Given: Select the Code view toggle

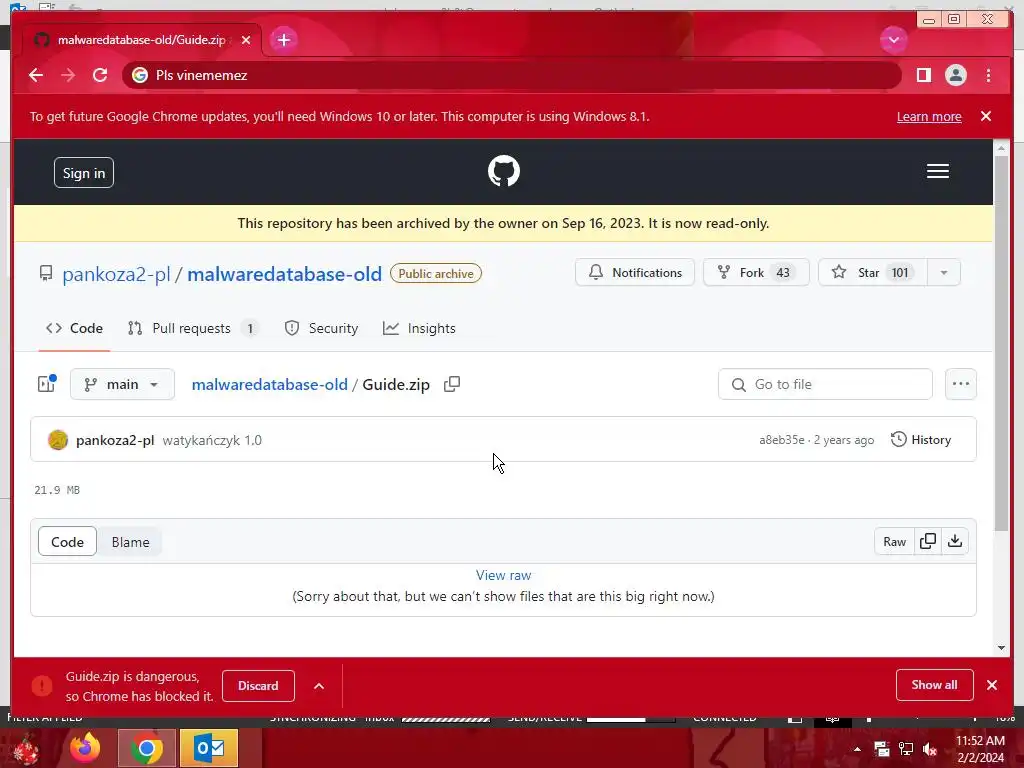Looking at the screenshot, I should (x=67, y=542).
